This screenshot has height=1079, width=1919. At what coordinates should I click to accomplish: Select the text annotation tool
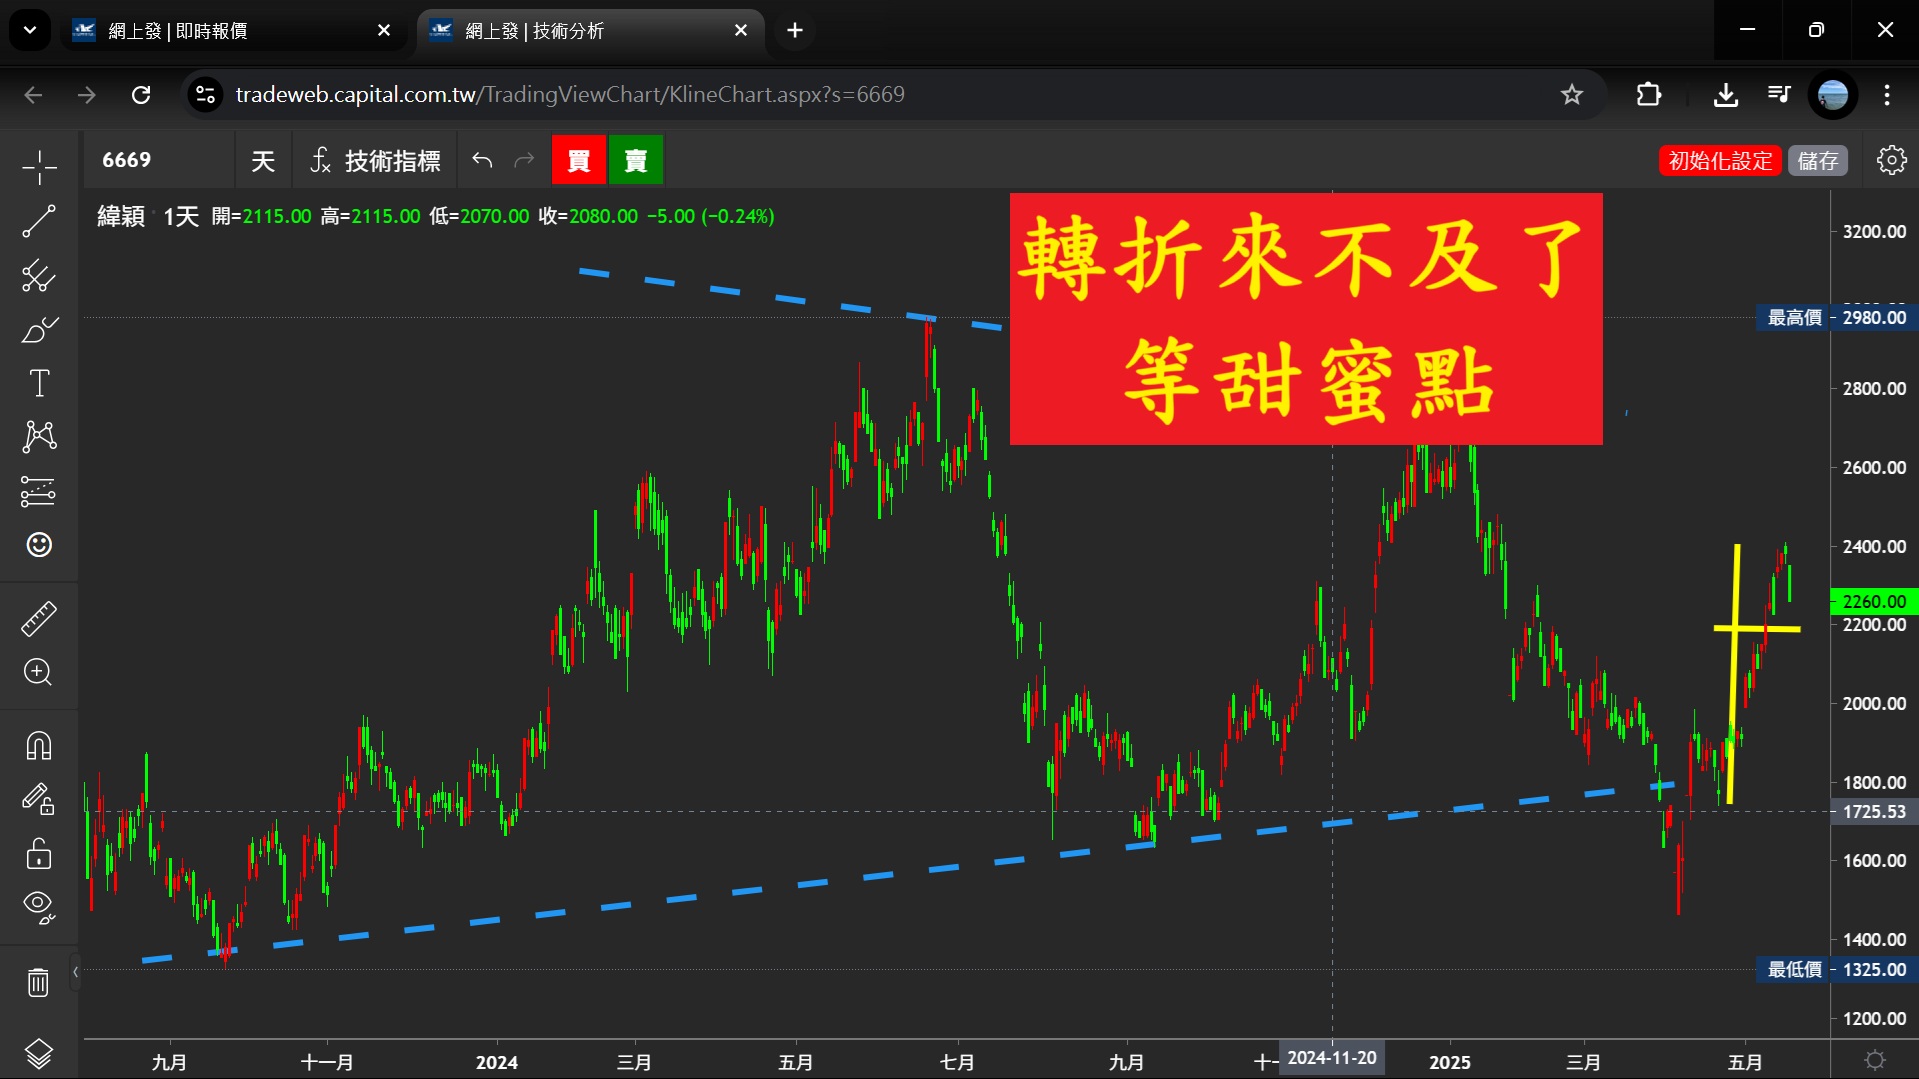39,383
